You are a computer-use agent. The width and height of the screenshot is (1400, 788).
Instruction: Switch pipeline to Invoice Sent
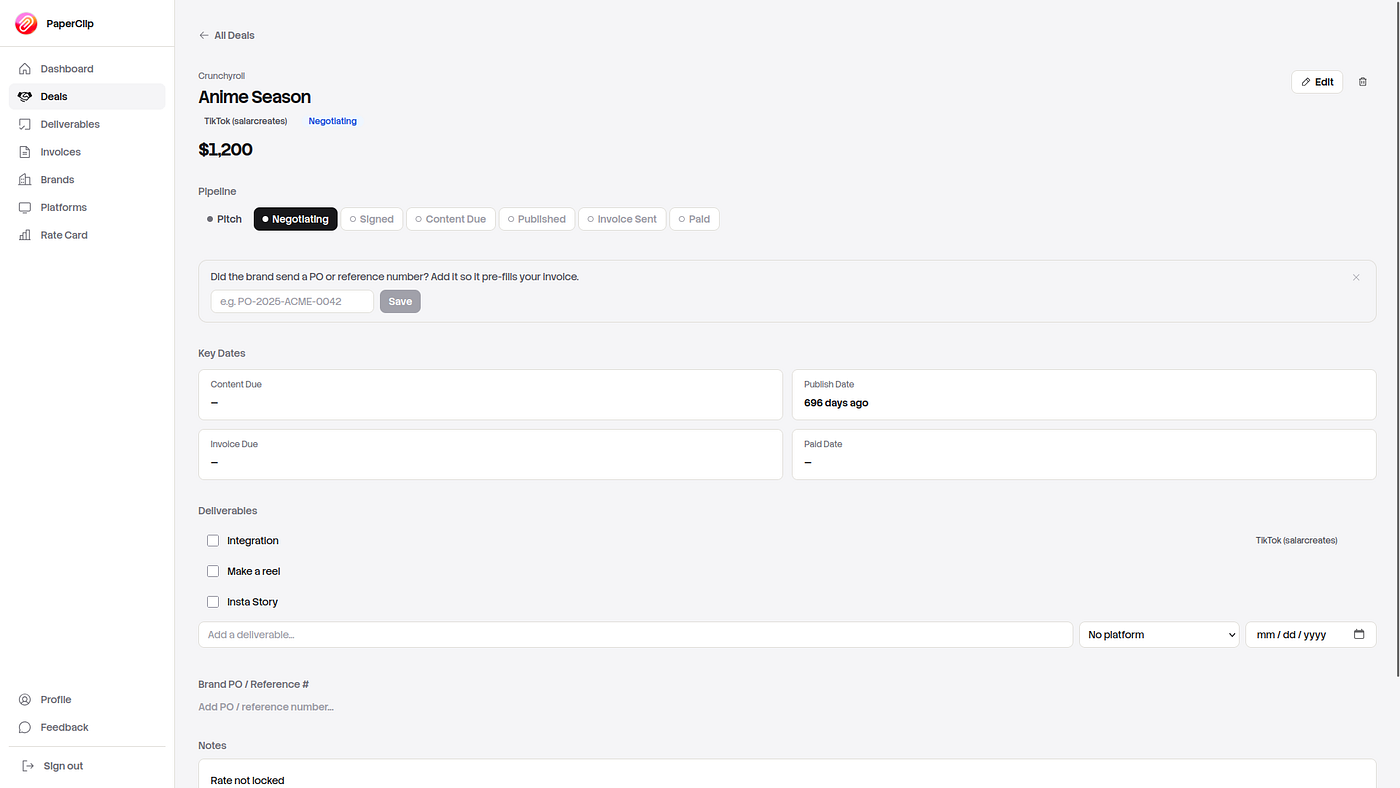(622, 219)
